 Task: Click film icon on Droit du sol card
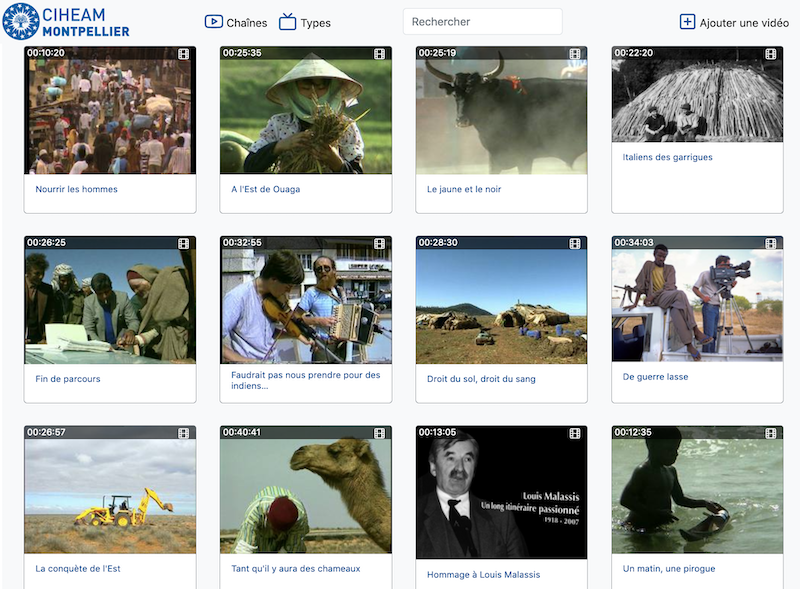pos(575,243)
